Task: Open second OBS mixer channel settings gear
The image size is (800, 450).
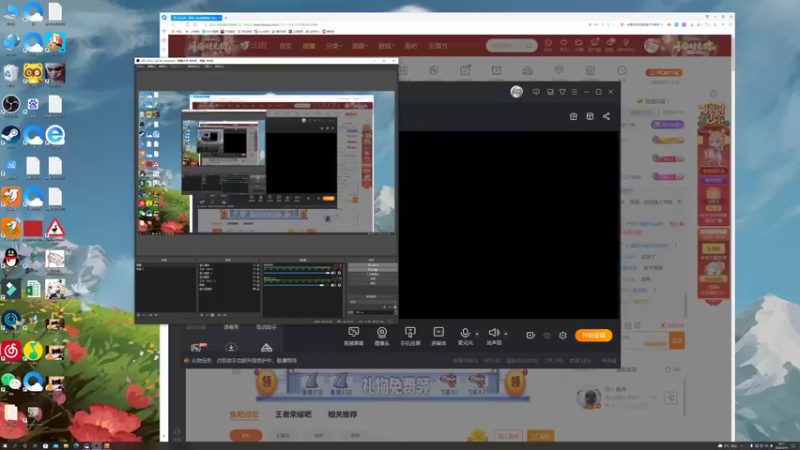Action: 340,285
